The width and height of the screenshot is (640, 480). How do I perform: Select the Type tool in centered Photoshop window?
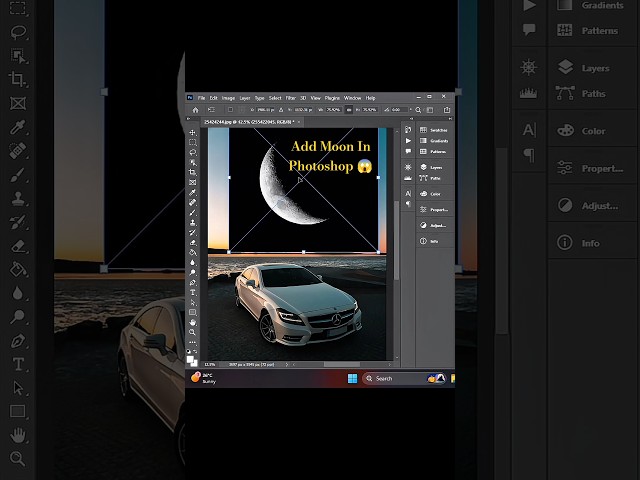click(x=193, y=292)
